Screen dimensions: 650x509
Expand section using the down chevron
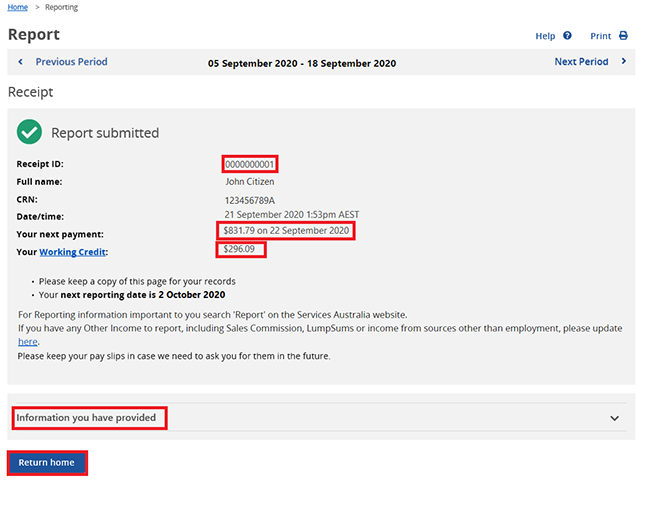(614, 418)
